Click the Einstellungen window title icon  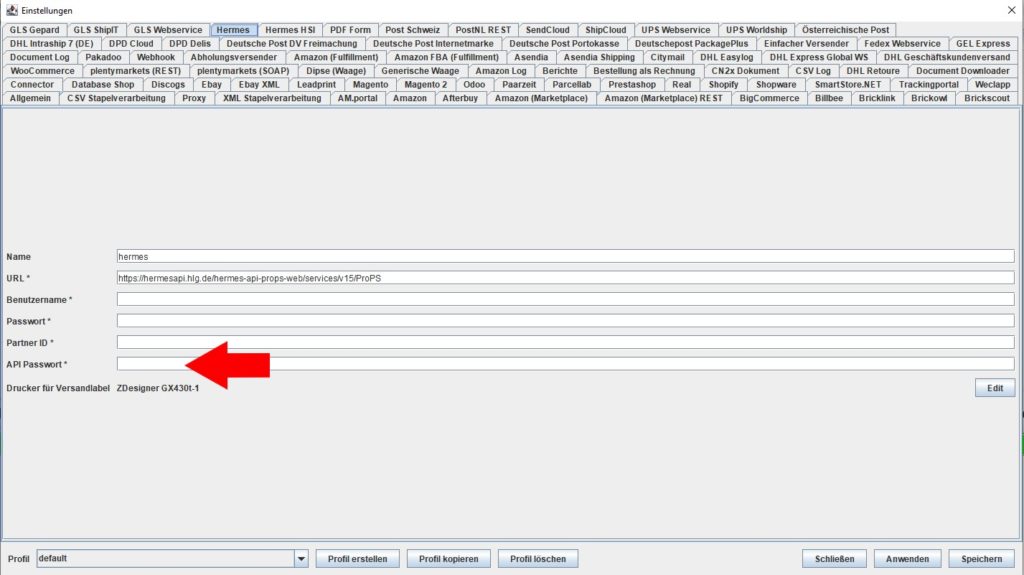point(11,10)
